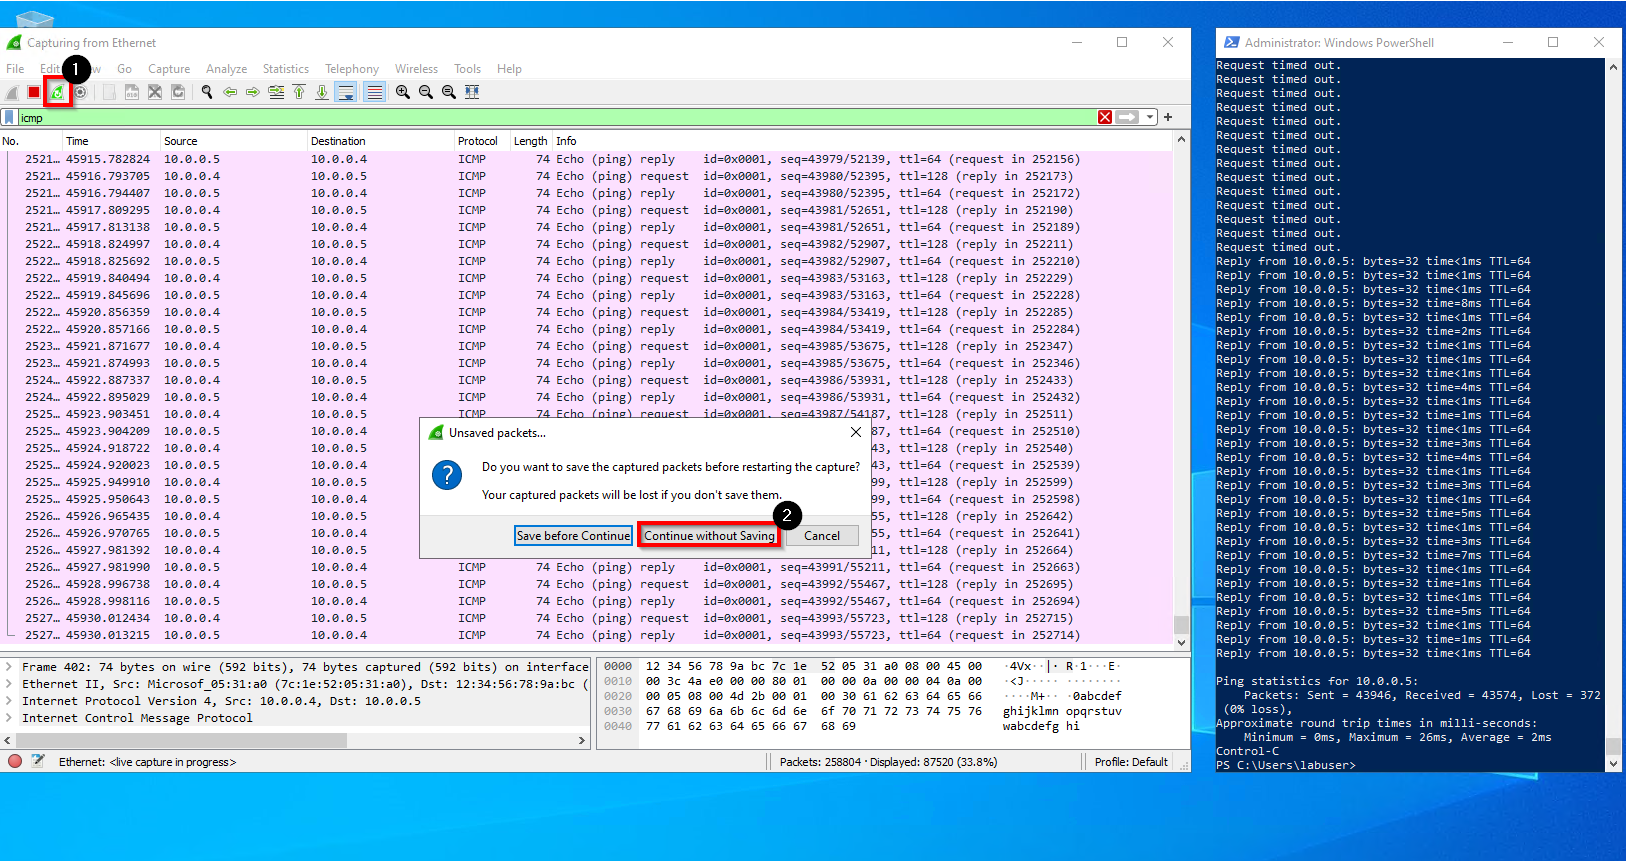This screenshot has height=861, width=1626.
Task: Open the Analyze menu
Action: click(227, 69)
